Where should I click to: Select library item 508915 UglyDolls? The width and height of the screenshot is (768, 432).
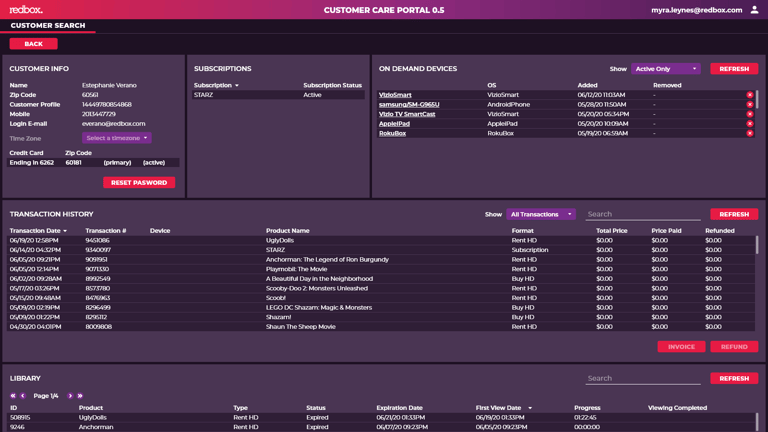point(381,418)
